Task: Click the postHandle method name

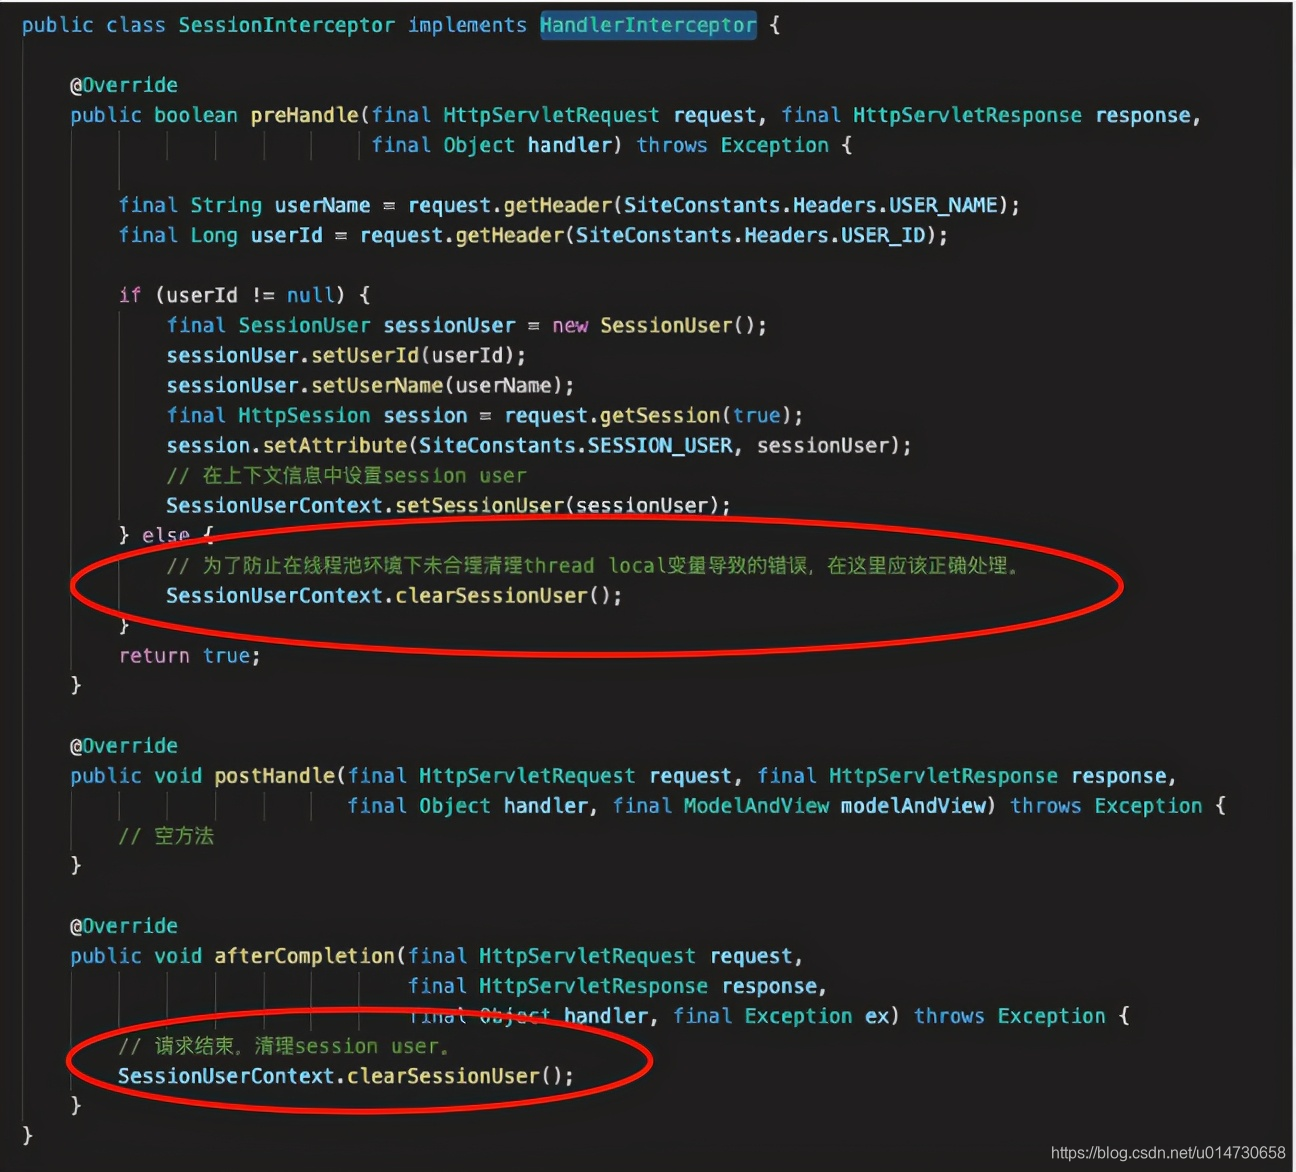Action: (274, 776)
